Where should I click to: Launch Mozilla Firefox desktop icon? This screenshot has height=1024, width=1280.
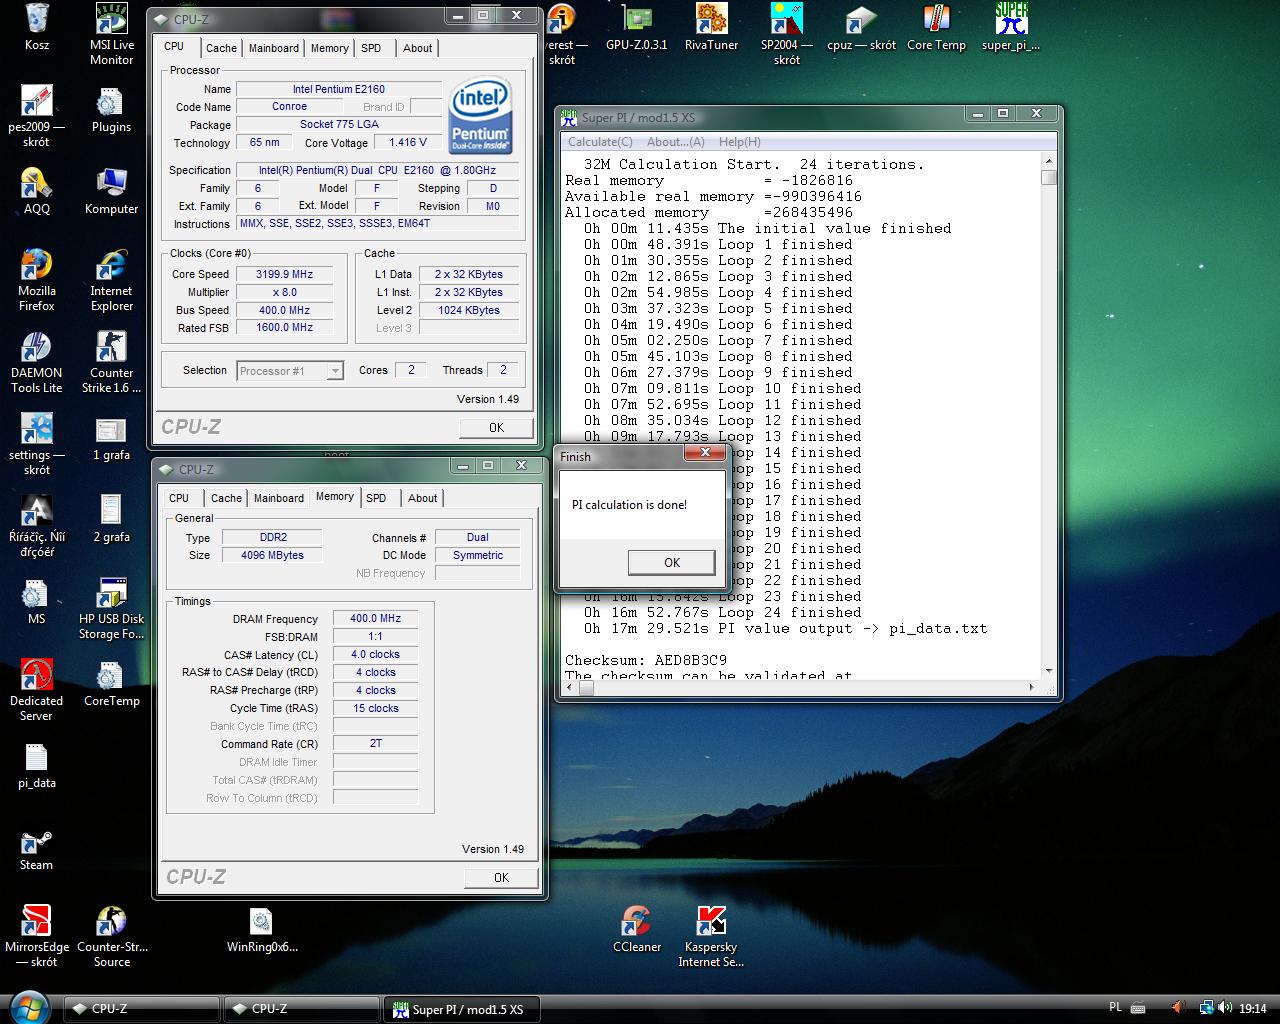click(37, 280)
